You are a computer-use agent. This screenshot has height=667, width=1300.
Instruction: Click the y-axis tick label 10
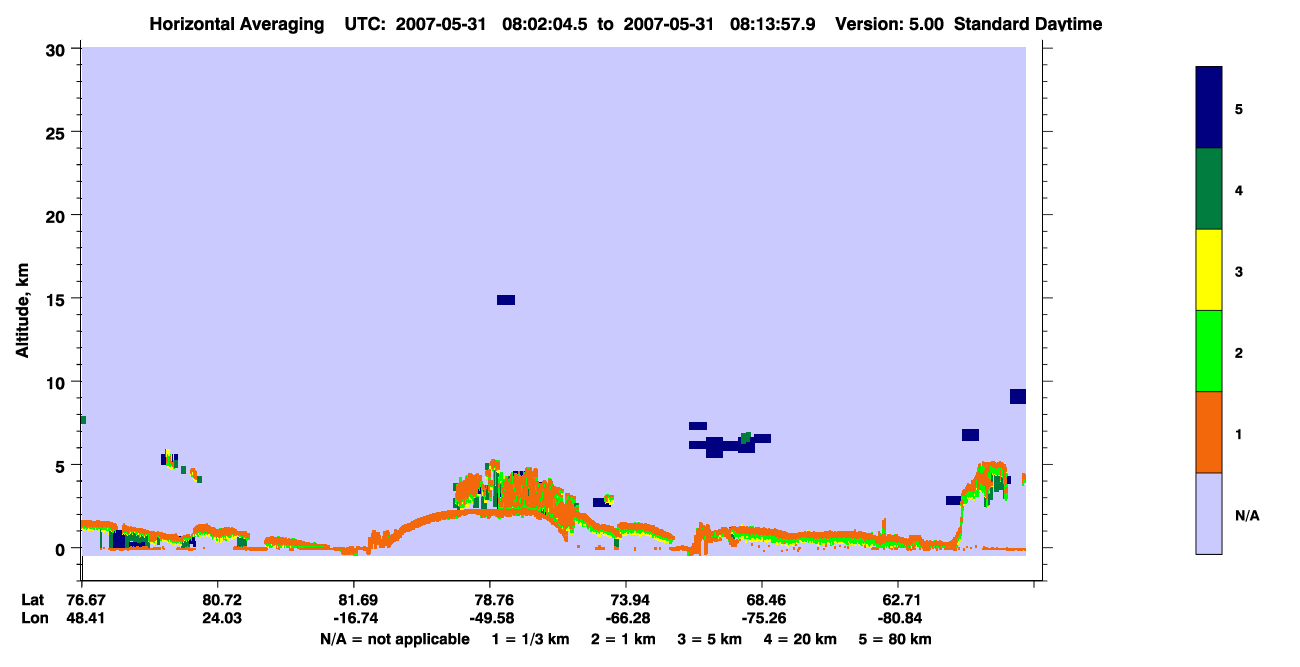click(57, 382)
